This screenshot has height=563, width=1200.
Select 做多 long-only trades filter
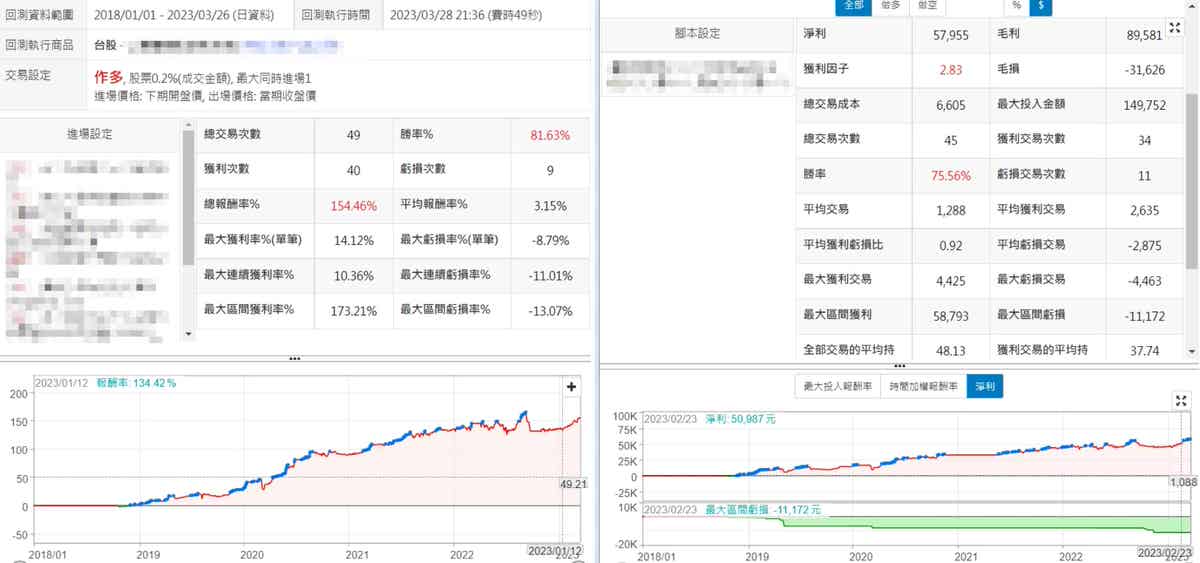890,6
